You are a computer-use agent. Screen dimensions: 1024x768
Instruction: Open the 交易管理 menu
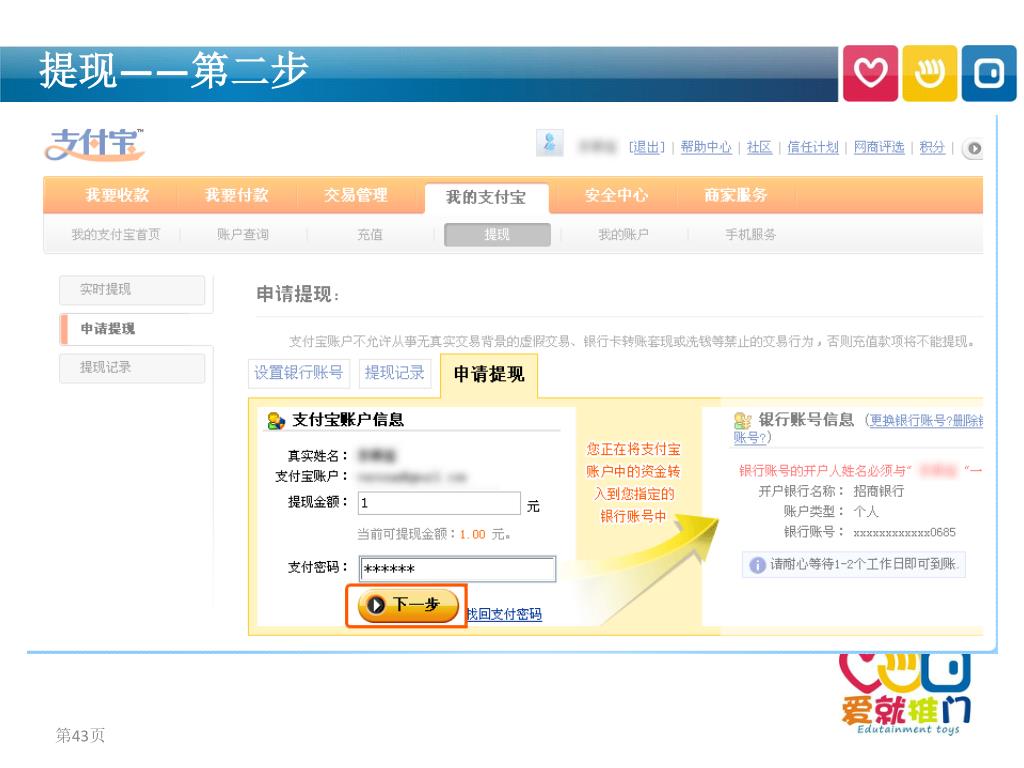(356, 195)
